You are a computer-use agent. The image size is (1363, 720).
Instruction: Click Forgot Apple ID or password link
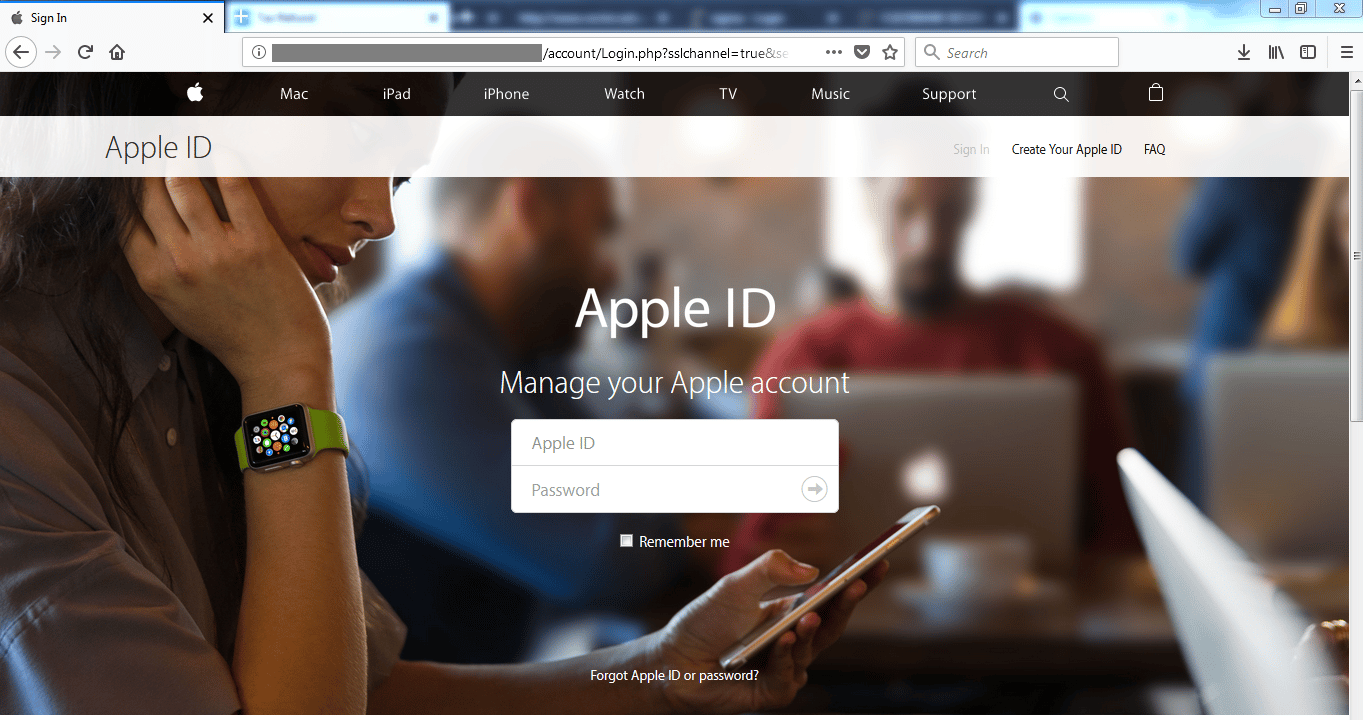pos(674,675)
